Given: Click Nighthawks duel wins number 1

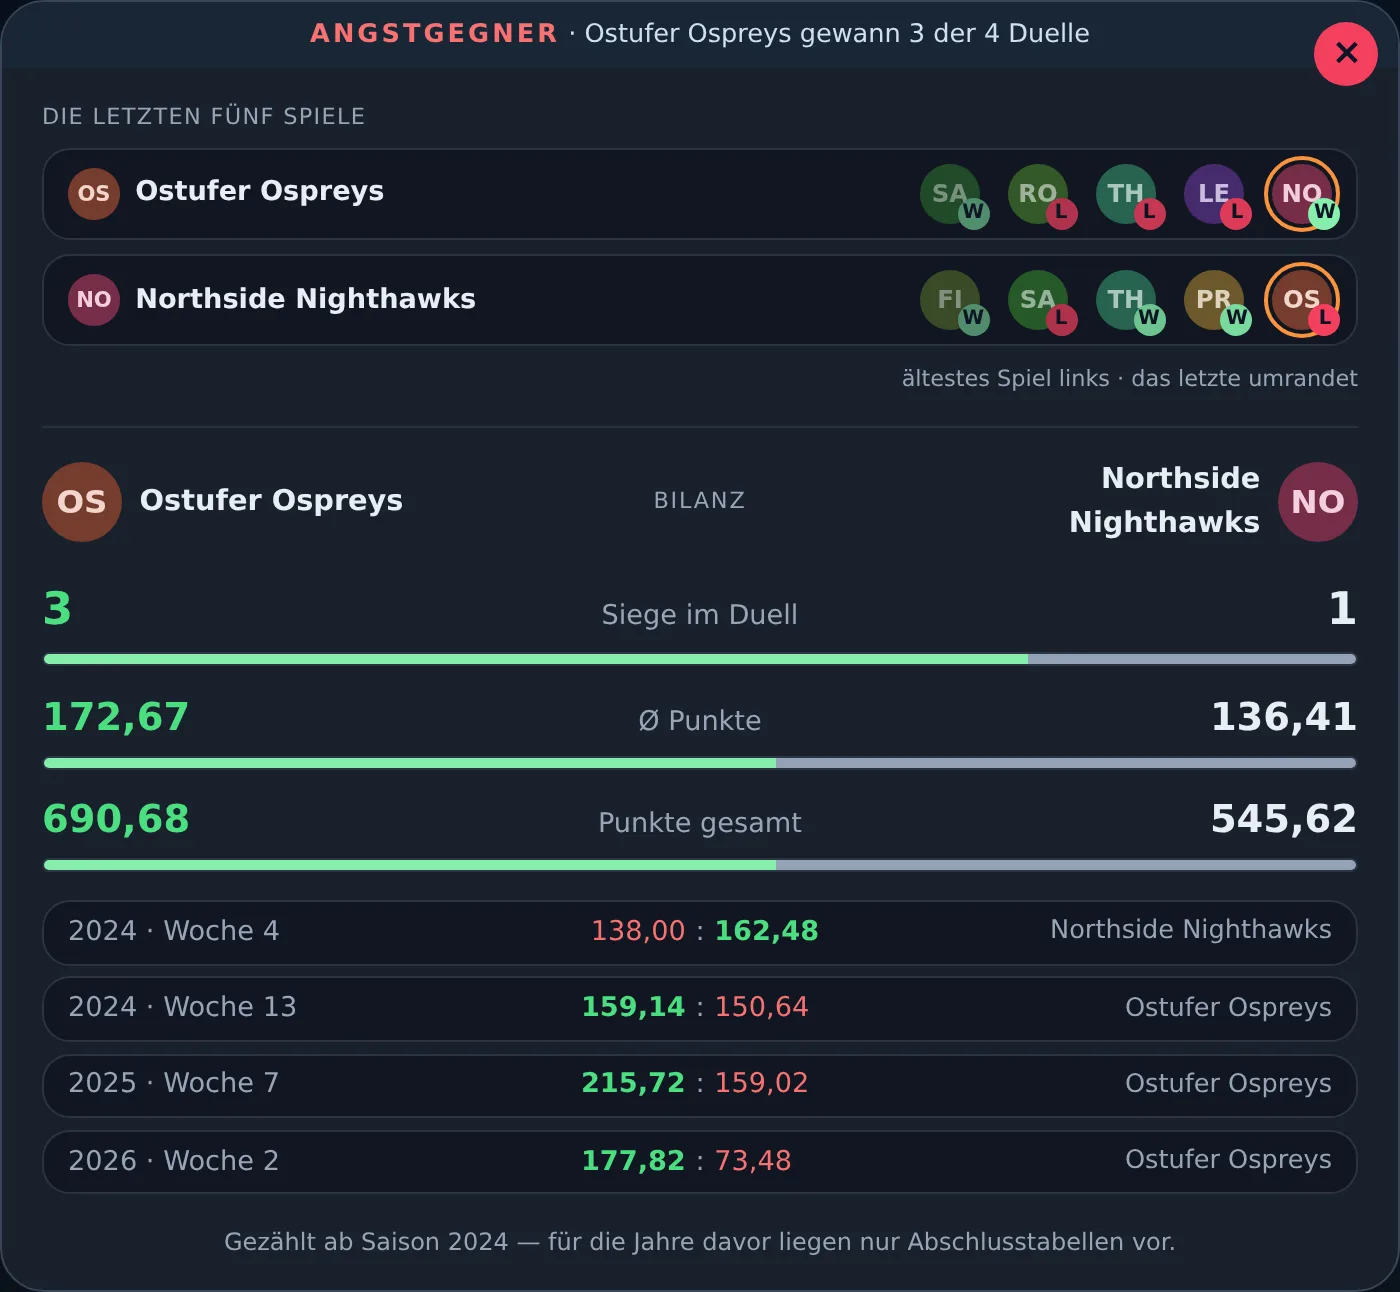Looking at the screenshot, I should [1342, 609].
